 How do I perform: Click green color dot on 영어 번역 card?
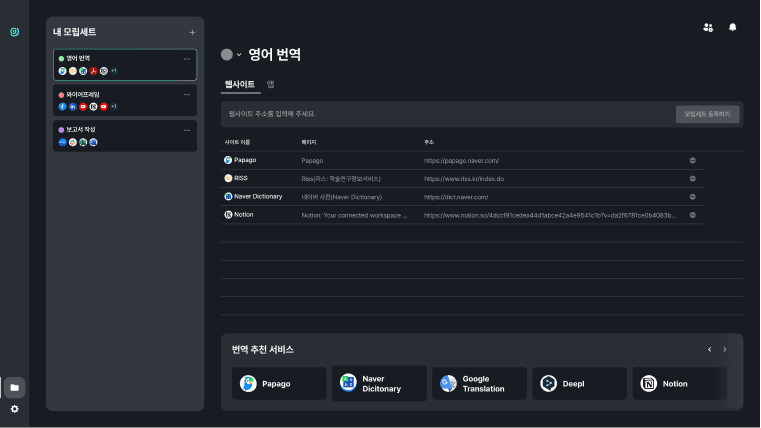(x=61, y=59)
